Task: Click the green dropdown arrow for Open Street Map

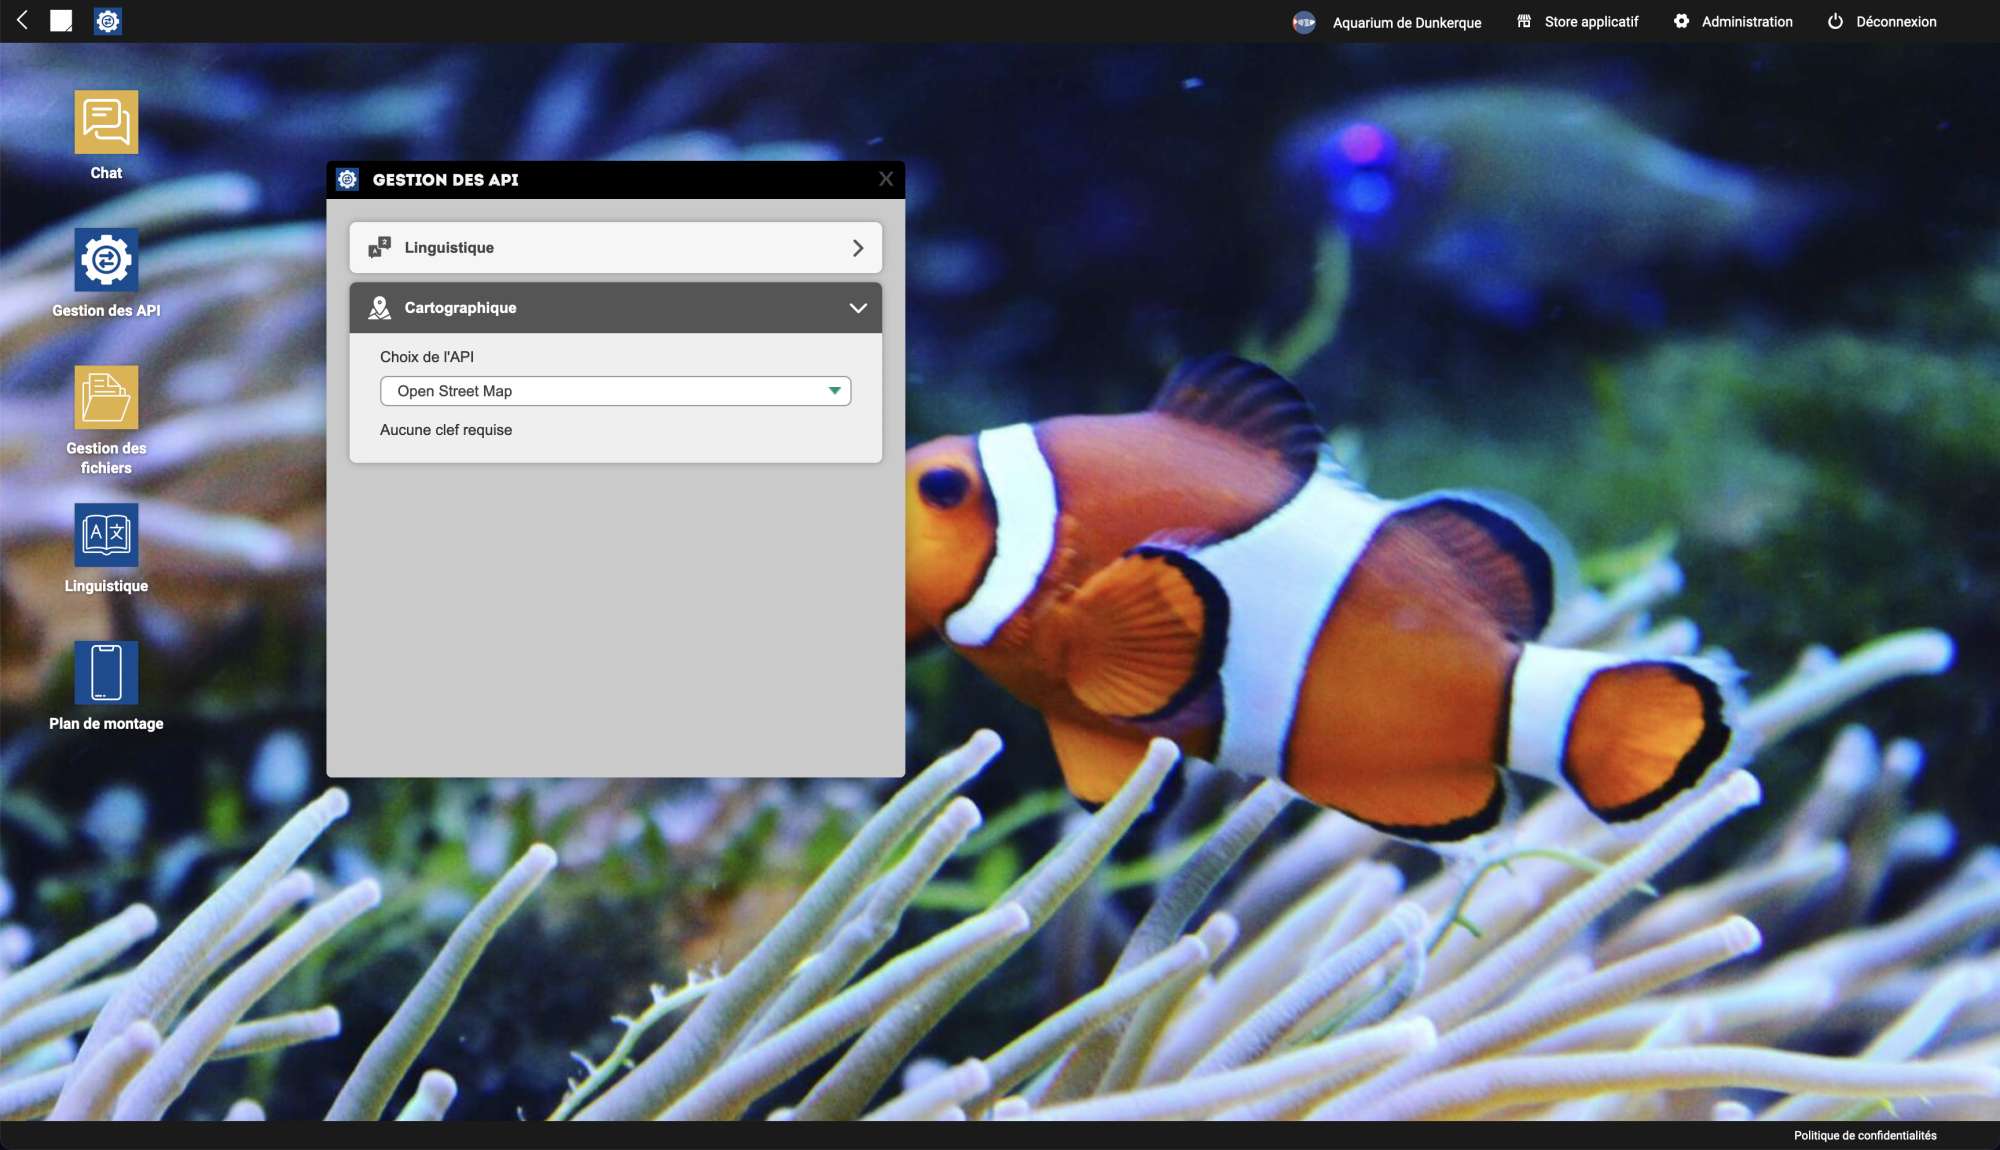Action: (x=834, y=391)
